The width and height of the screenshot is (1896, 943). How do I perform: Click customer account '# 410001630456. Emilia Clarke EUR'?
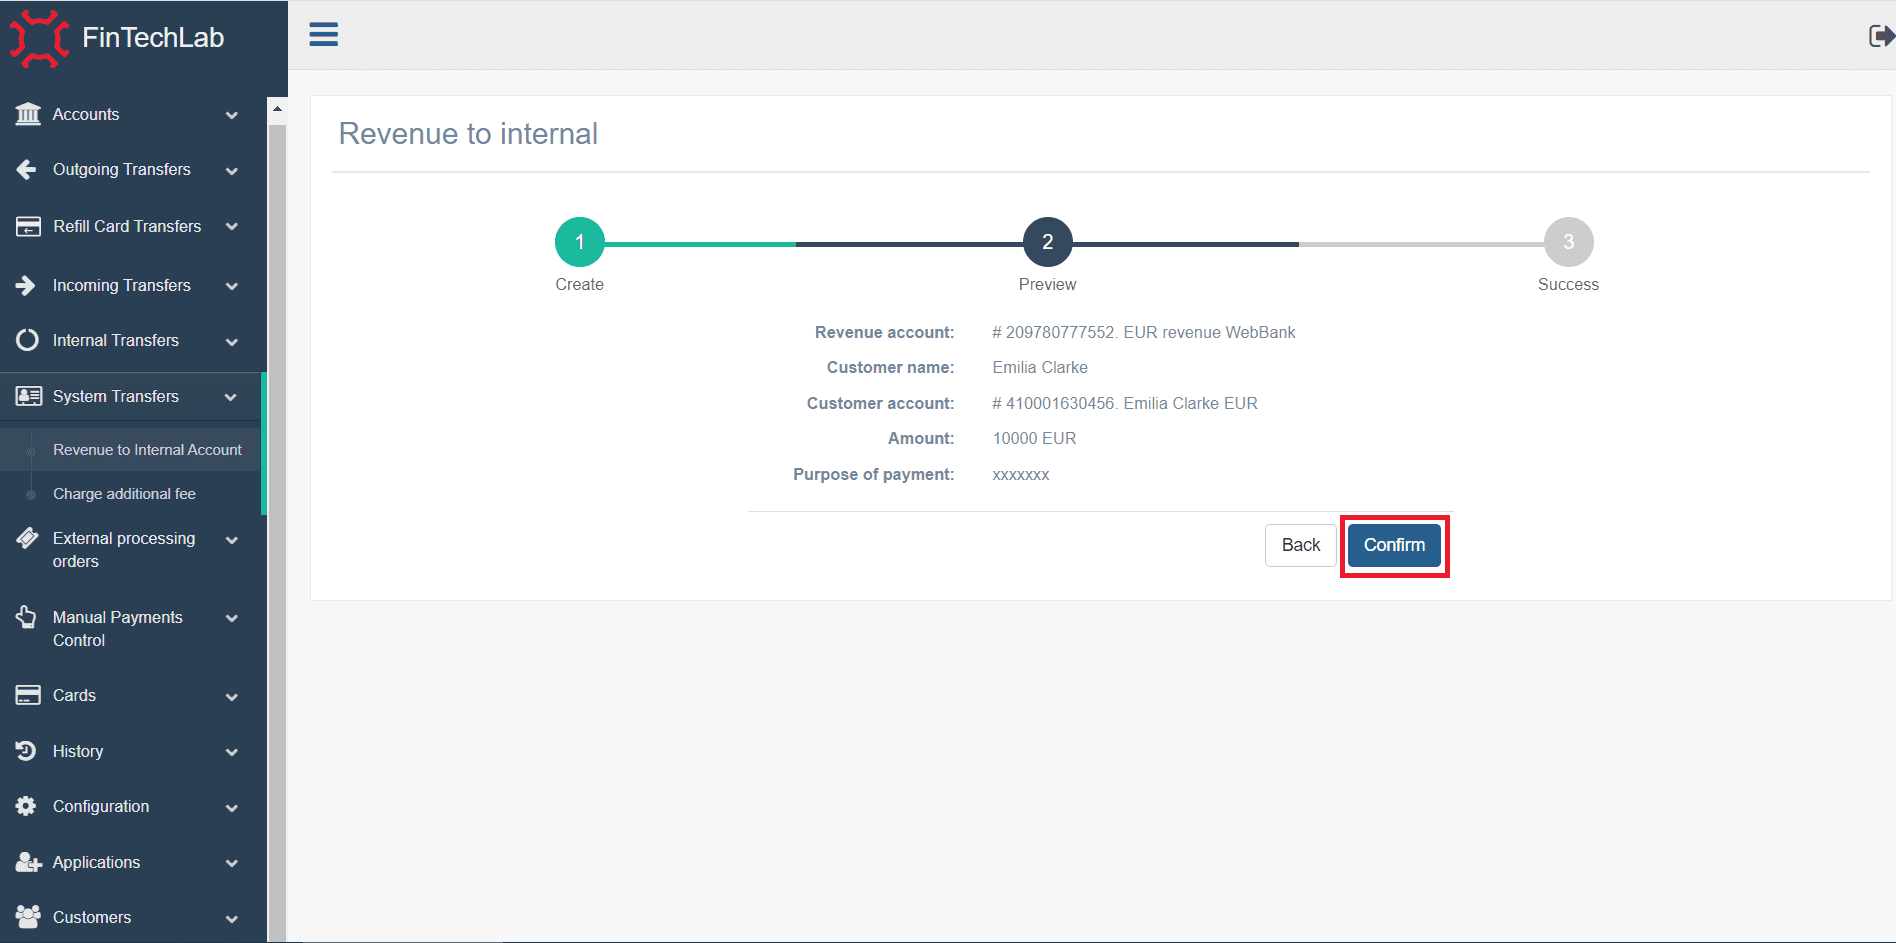(x=1125, y=403)
